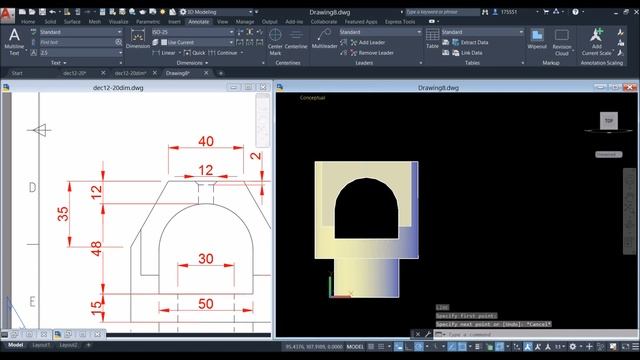Expand the Dimensions panel
This screenshot has width=640, height=360.
click(x=192, y=63)
